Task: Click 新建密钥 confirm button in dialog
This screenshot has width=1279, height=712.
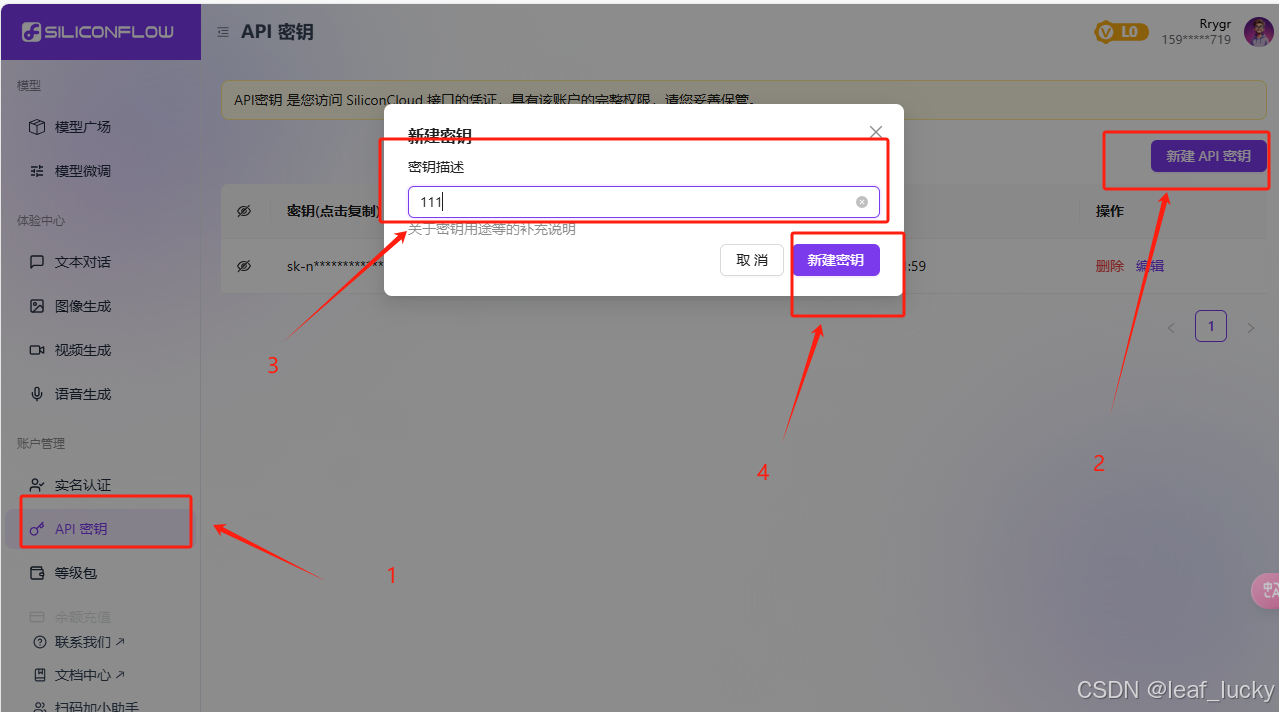Action: click(836, 260)
